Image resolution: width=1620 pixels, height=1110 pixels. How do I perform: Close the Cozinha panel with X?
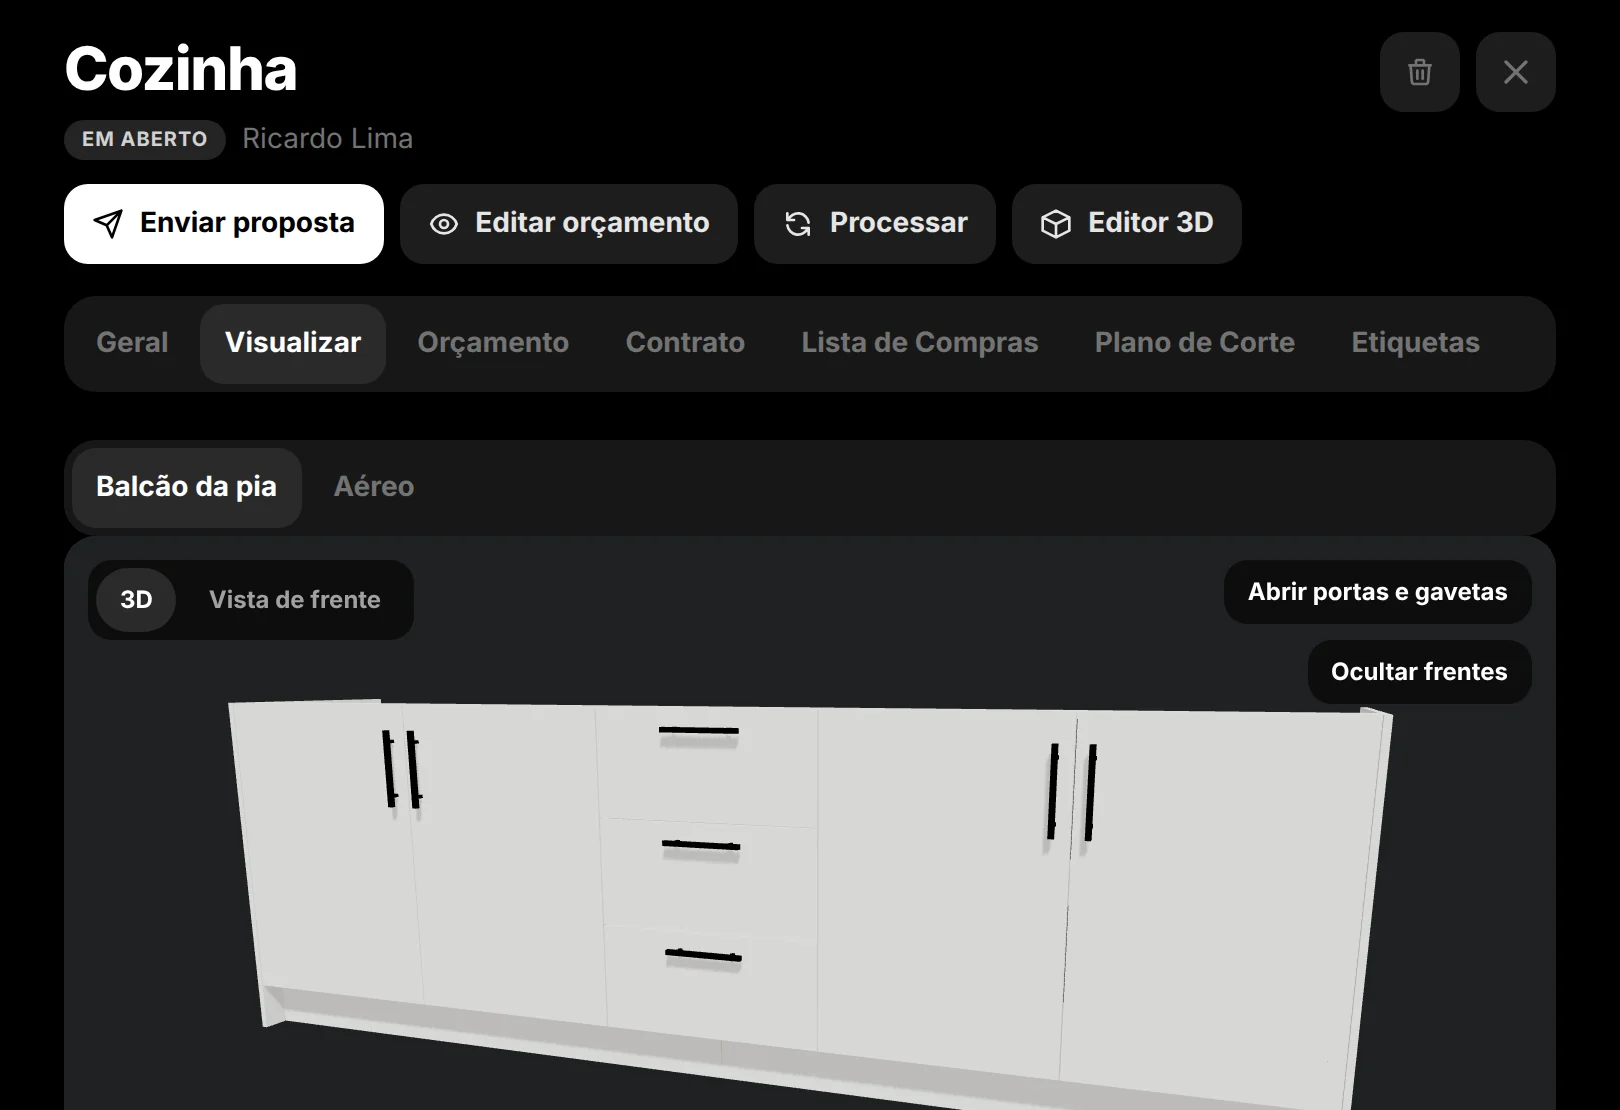(1515, 72)
